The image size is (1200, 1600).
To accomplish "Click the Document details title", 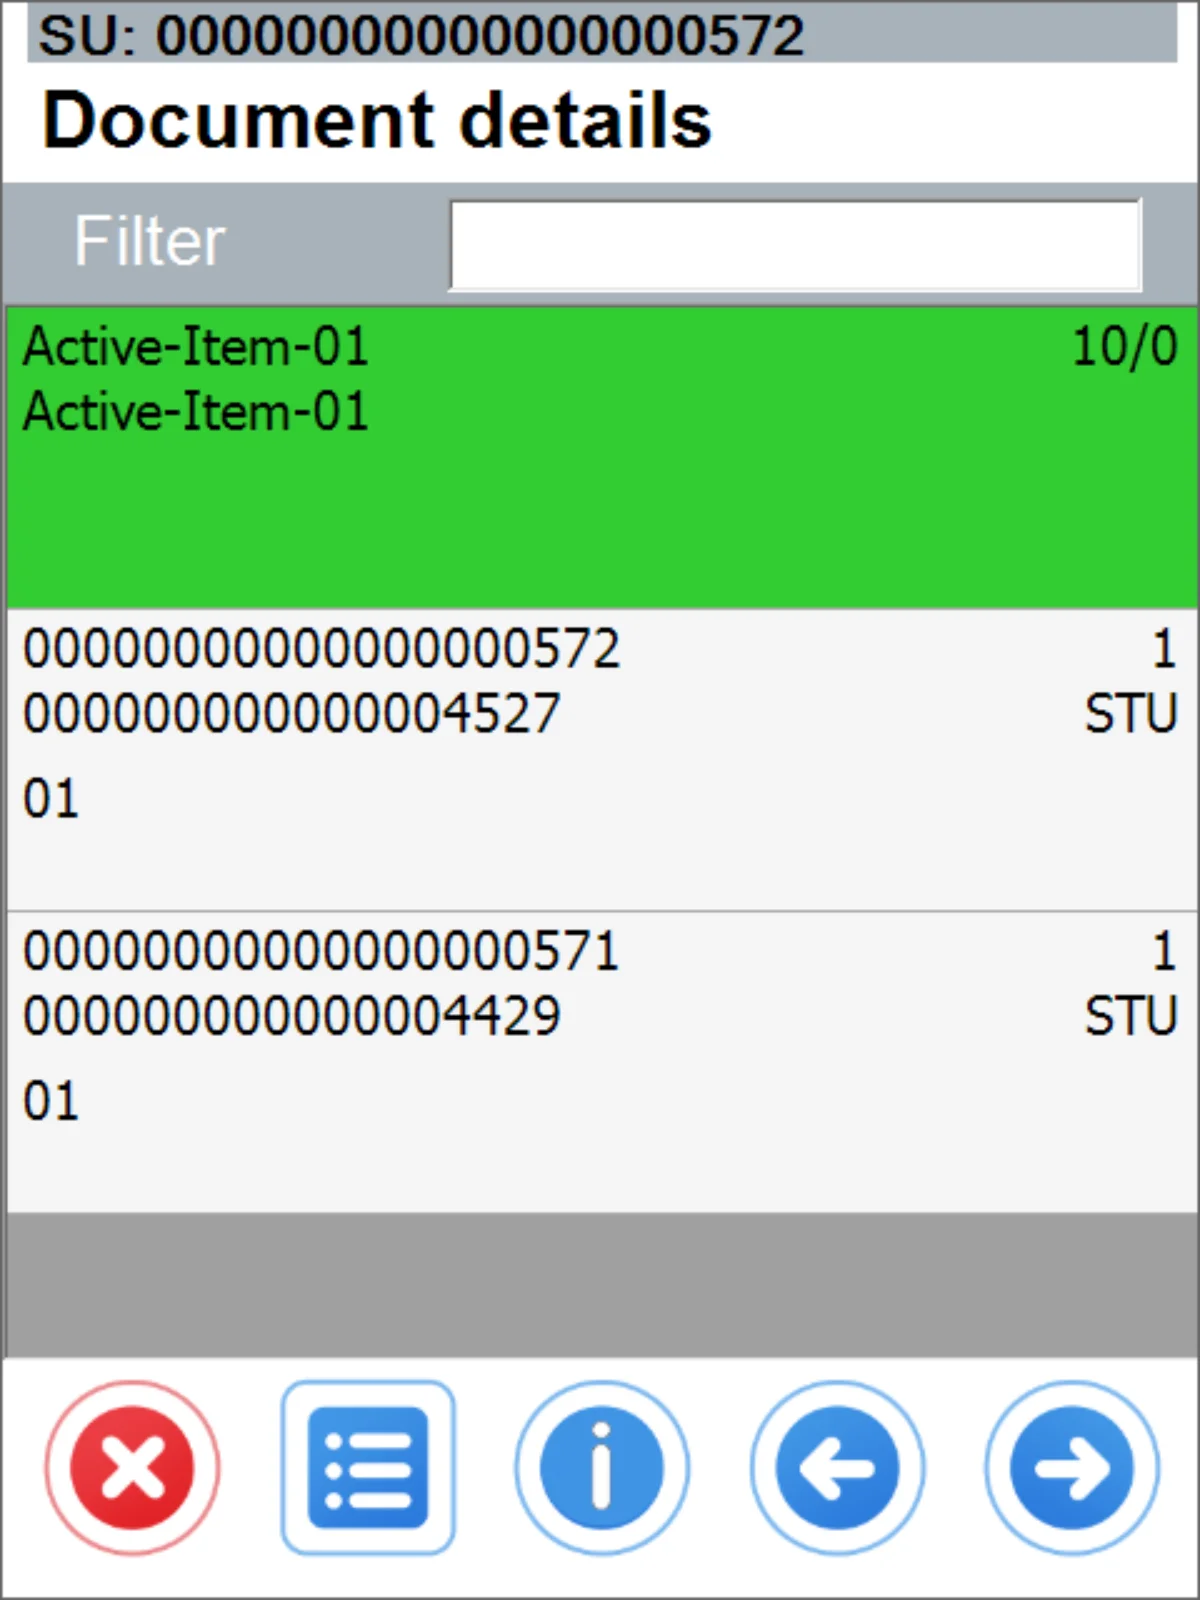I will [x=377, y=121].
